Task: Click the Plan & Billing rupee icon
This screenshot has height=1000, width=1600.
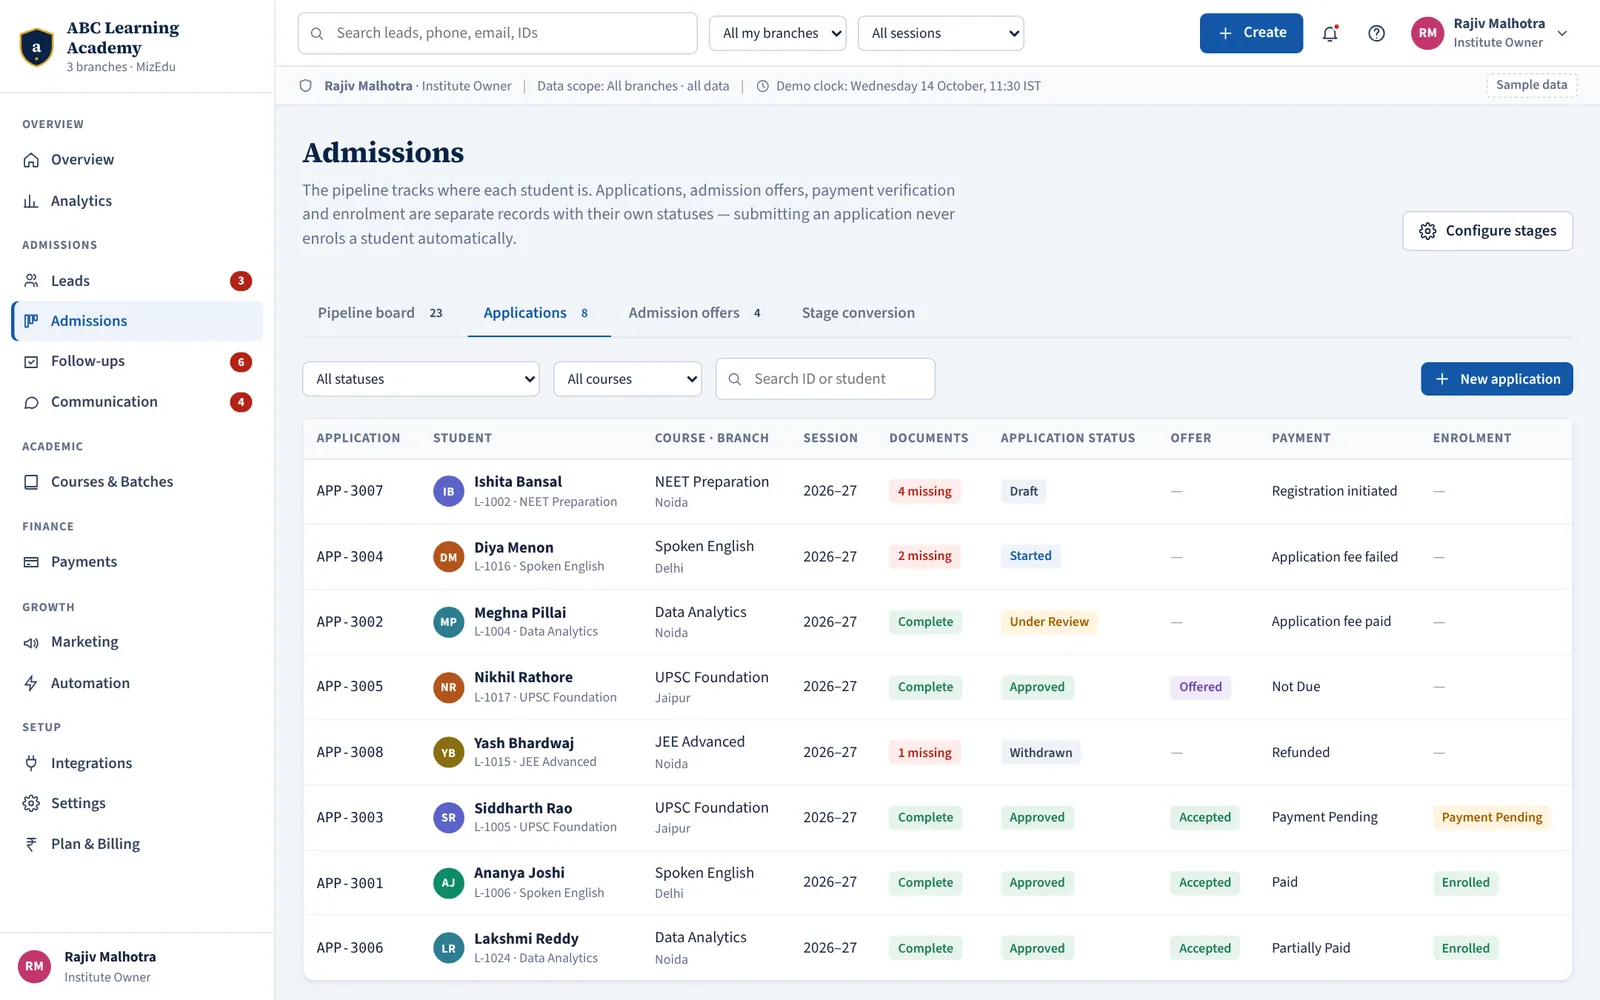Action: [x=31, y=844]
